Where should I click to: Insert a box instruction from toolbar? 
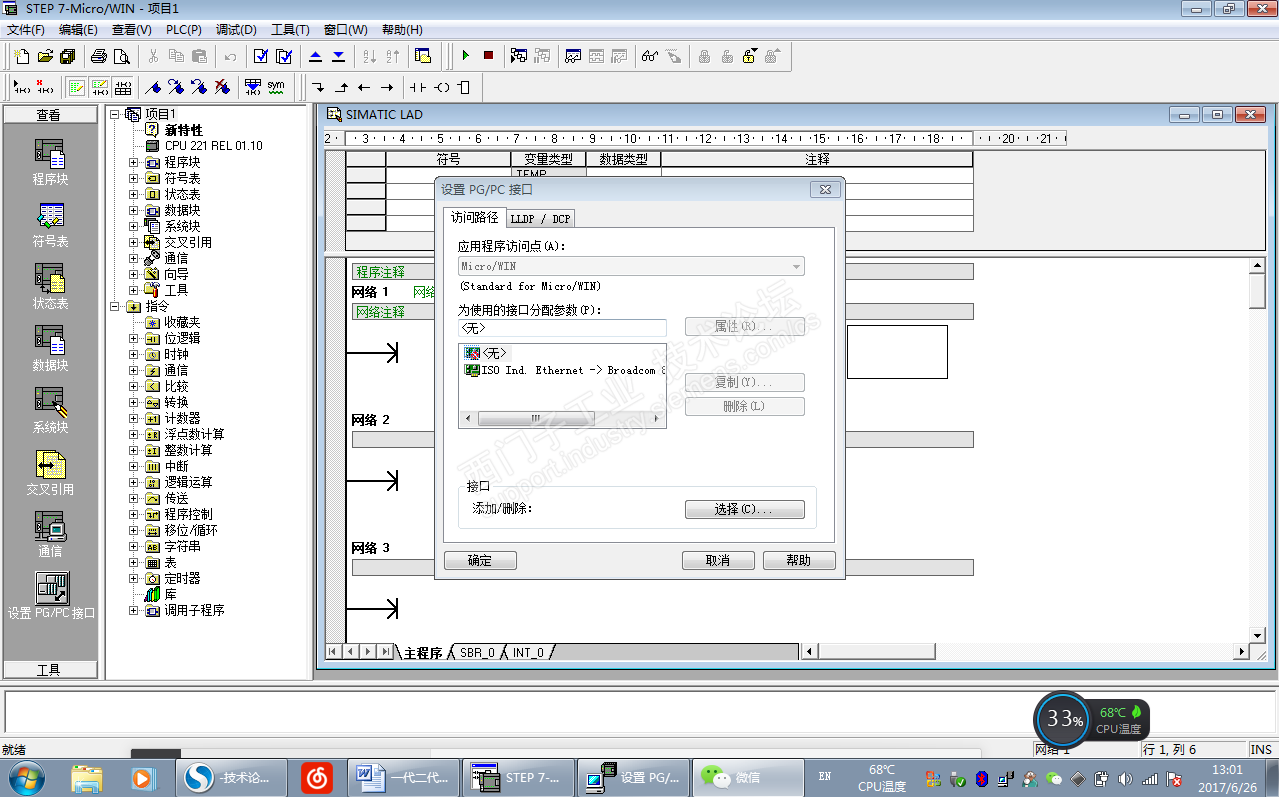point(464,87)
